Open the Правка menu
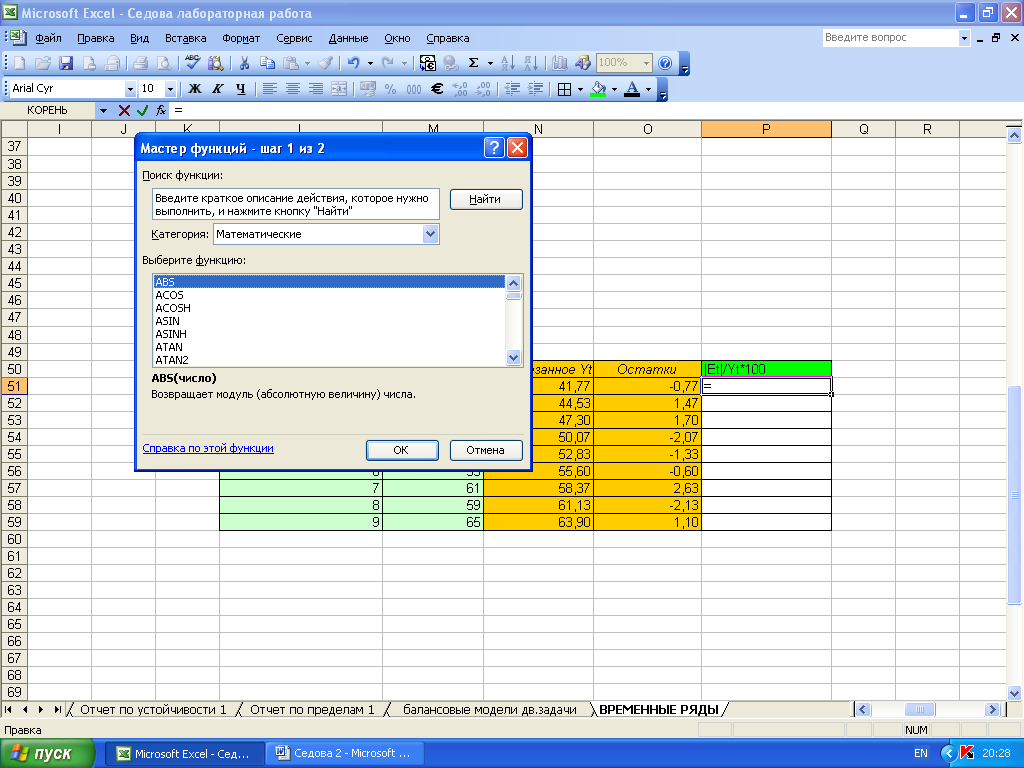 95,38
